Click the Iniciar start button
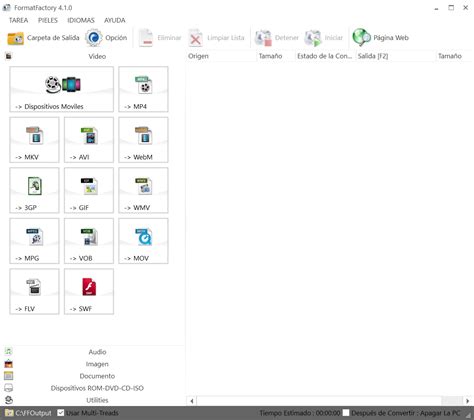474x420 pixels. coord(324,38)
